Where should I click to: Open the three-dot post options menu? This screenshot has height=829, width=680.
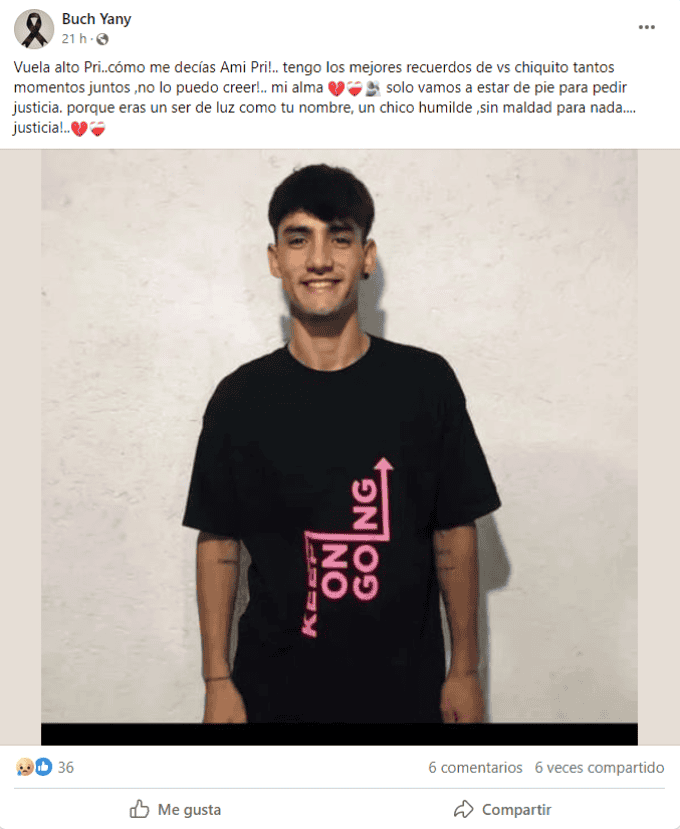[x=646, y=27]
